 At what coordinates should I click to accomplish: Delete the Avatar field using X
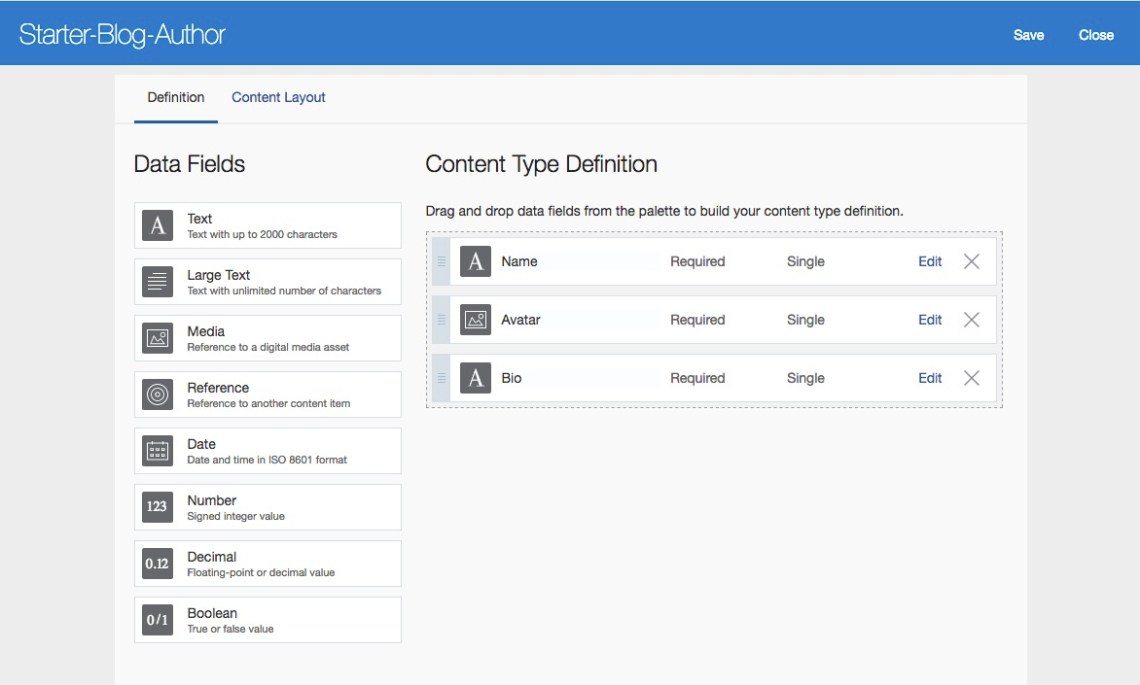[x=971, y=320]
